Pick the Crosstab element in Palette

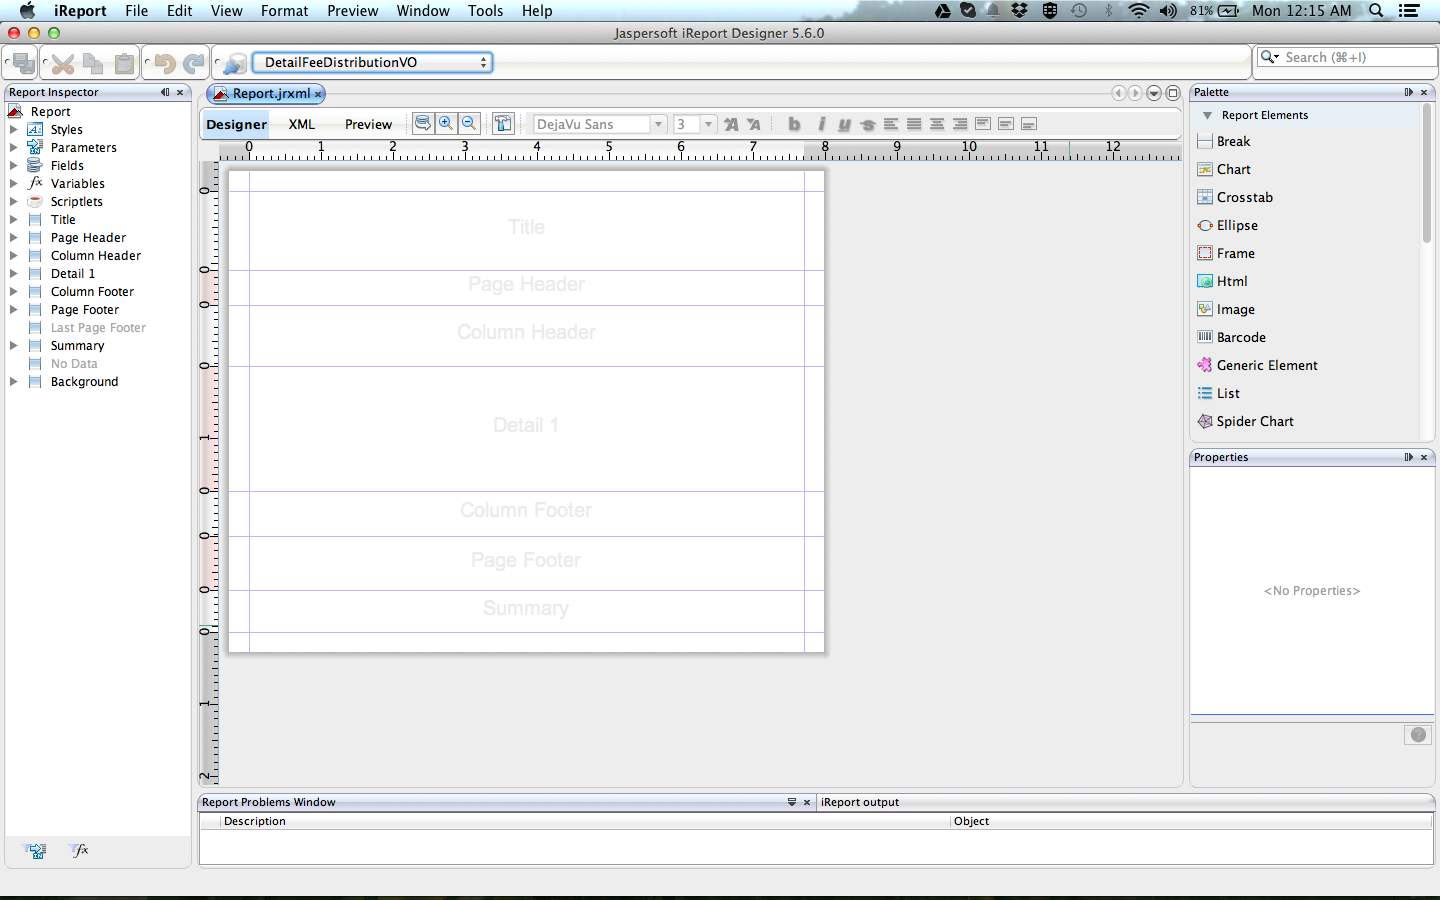1245,198
